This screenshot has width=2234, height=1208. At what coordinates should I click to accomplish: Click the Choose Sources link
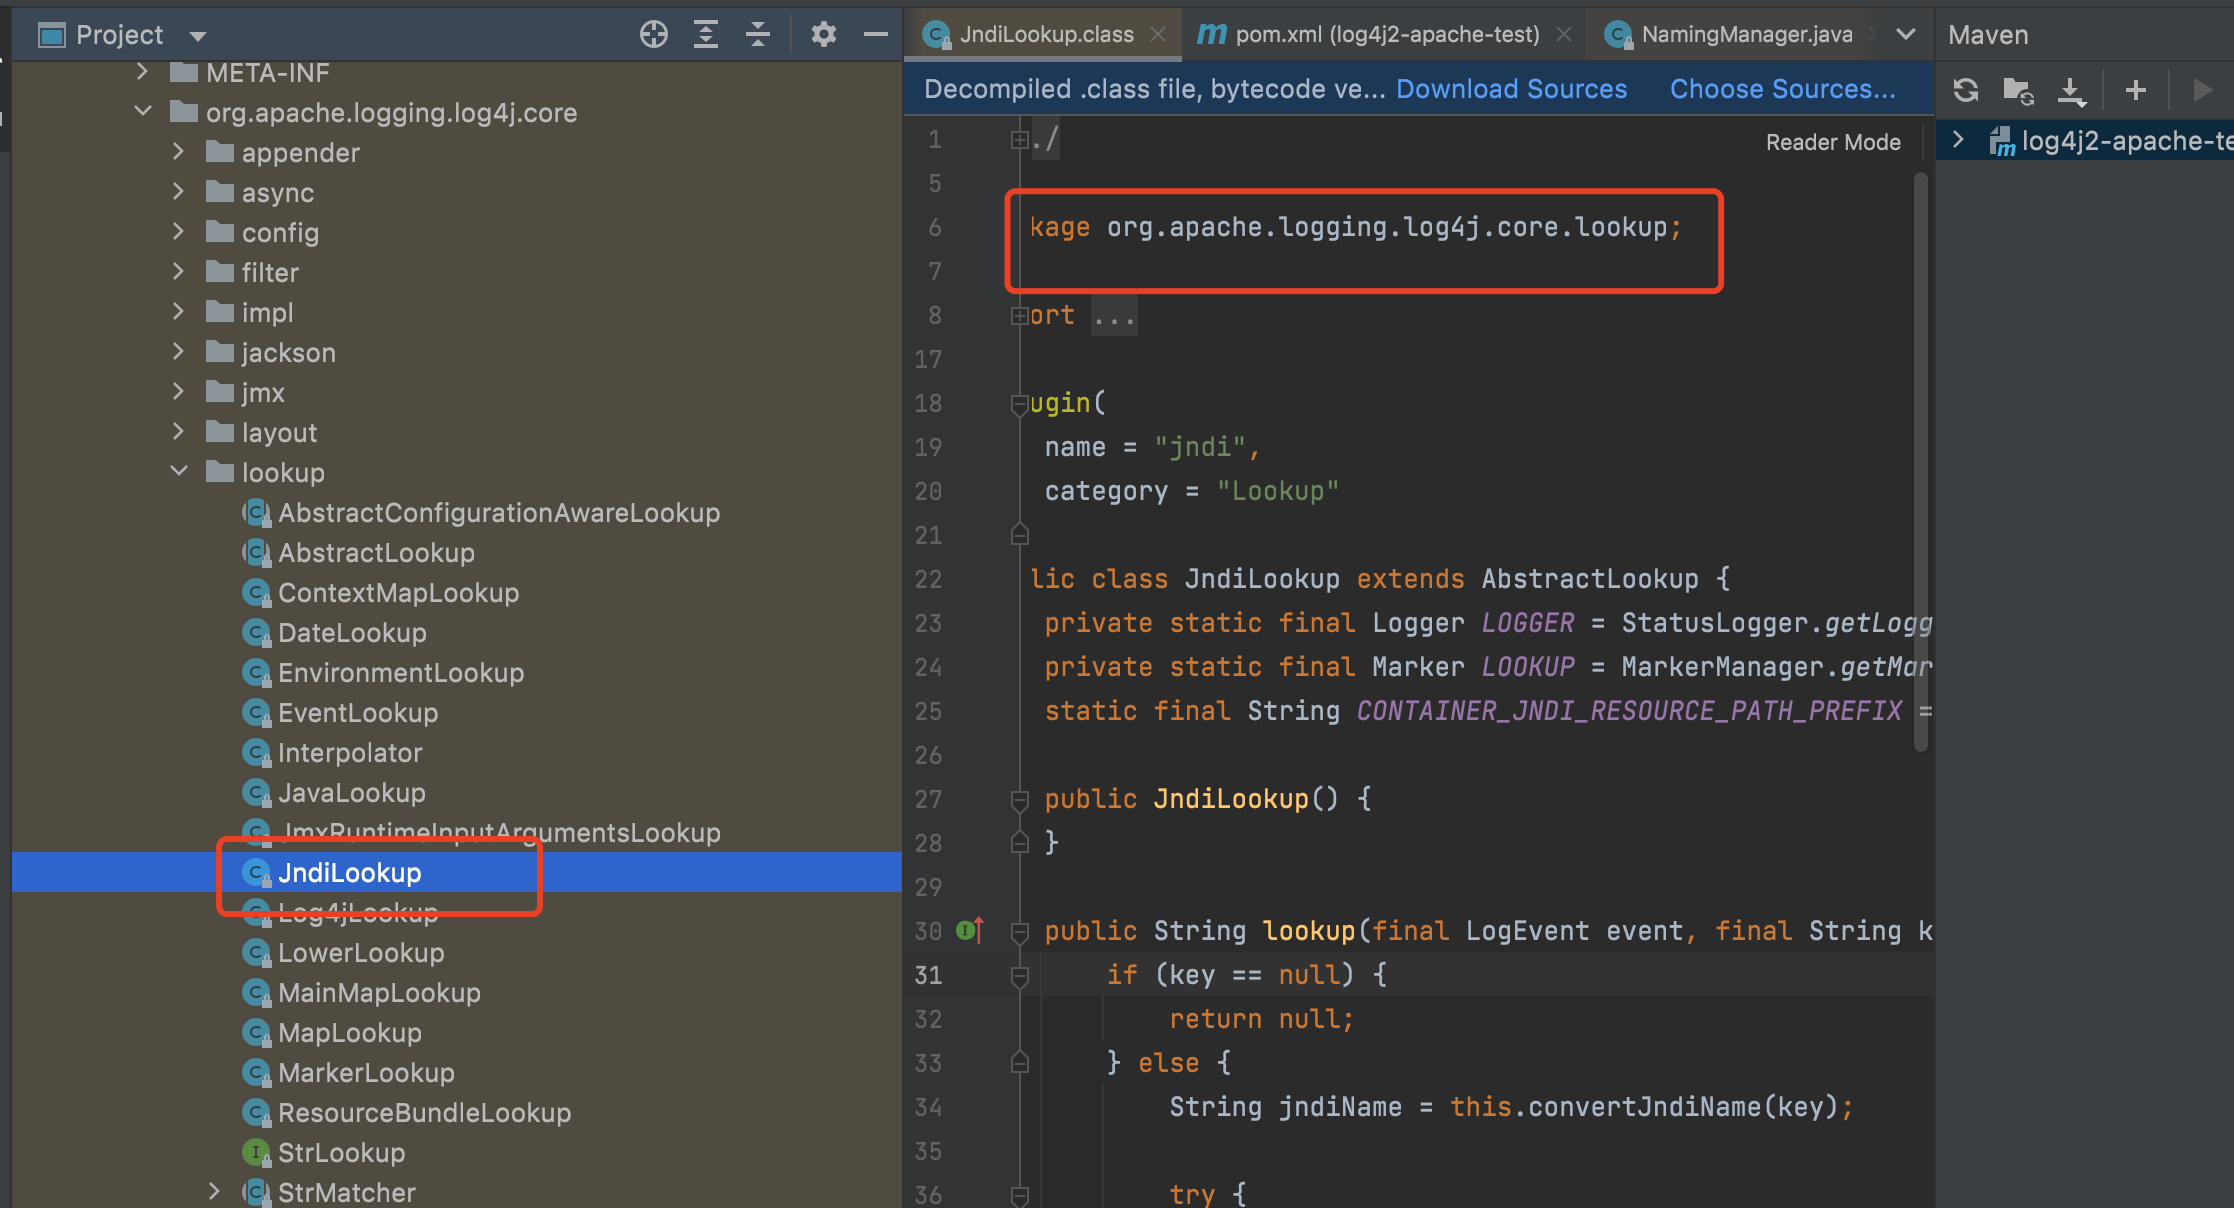[x=1782, y=89]
